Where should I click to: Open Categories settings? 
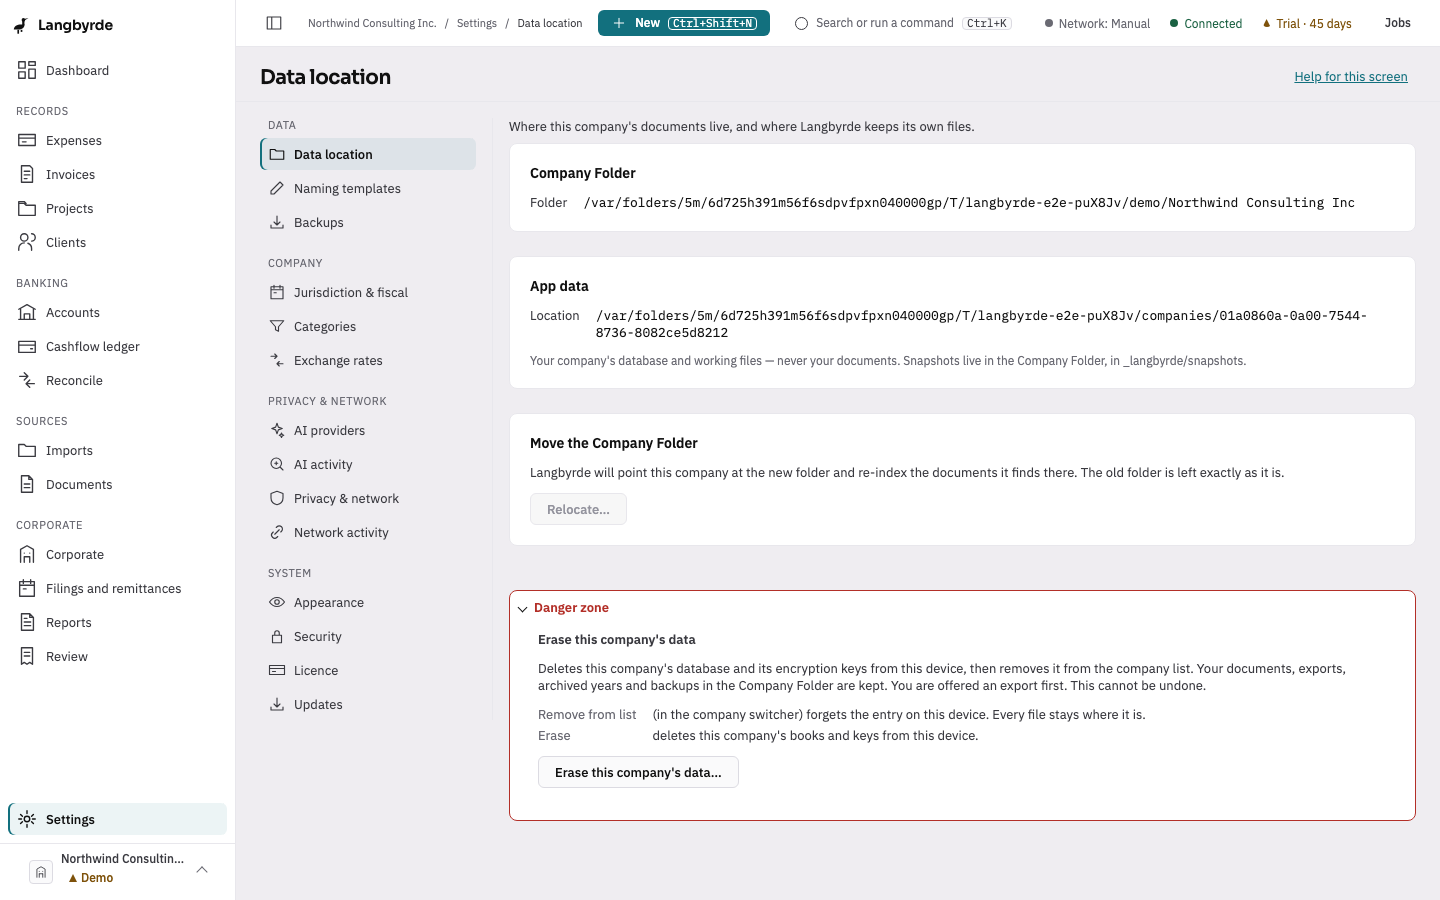pos(368,326)
